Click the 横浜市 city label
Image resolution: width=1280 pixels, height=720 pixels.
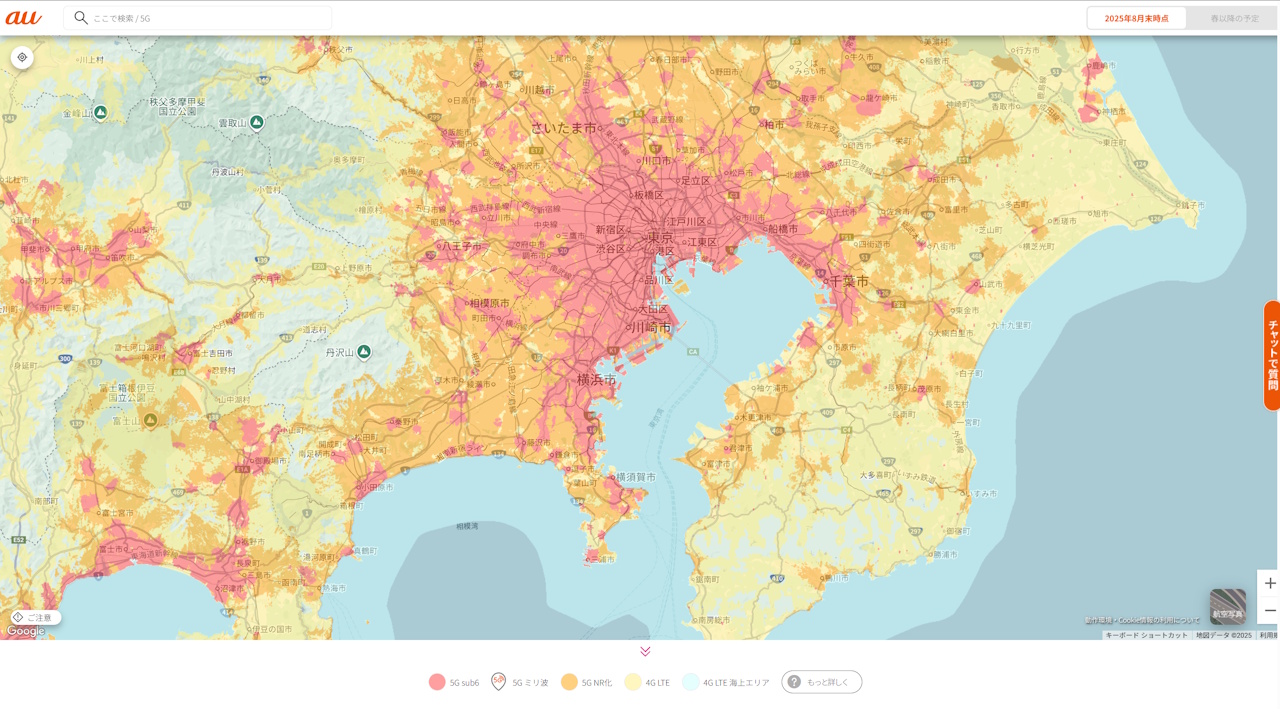click(597, 379)
